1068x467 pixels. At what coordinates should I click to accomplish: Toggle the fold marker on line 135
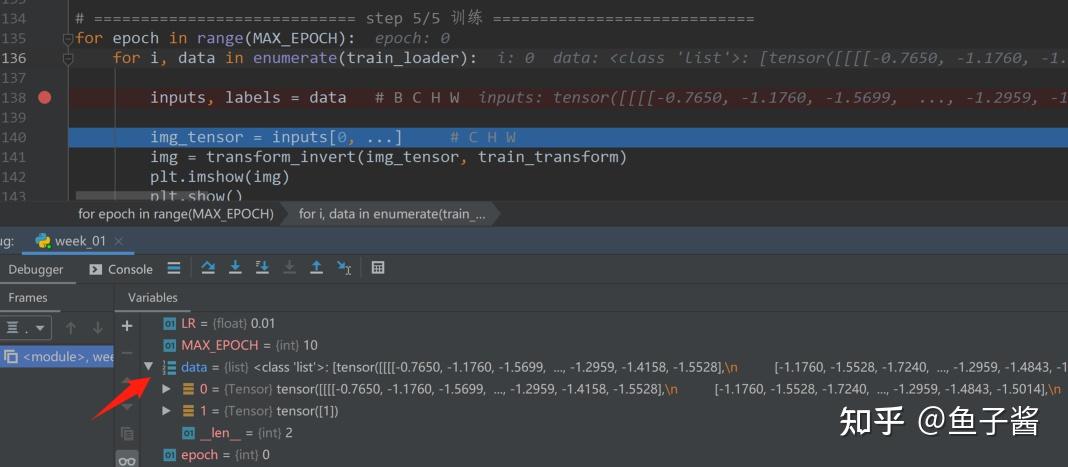68,39
